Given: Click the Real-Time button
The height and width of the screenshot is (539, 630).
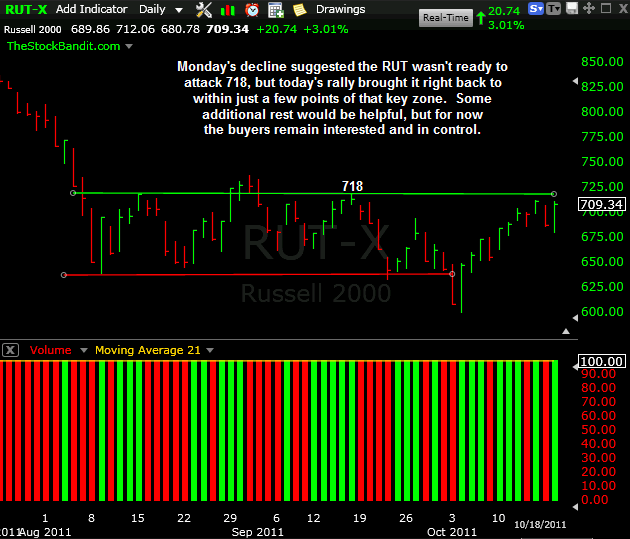Looking at the screenshot, I should [446, 18].
